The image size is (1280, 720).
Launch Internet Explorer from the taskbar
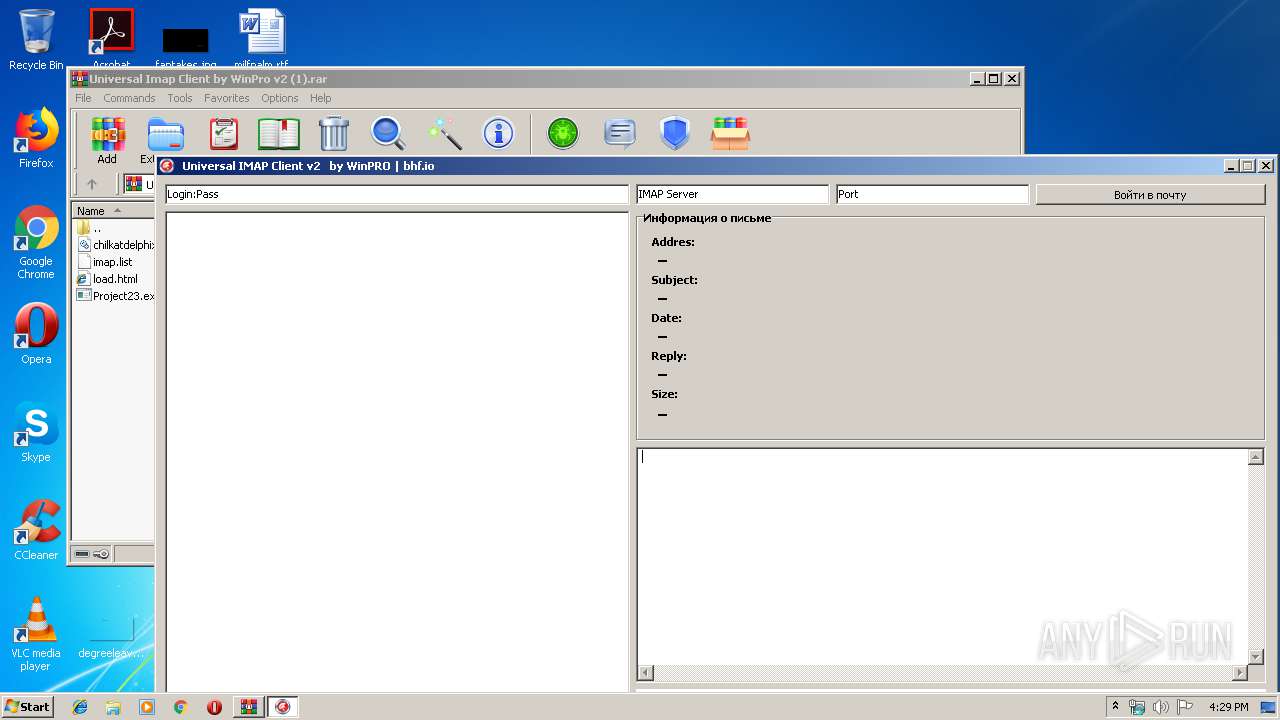click(80, 707)
